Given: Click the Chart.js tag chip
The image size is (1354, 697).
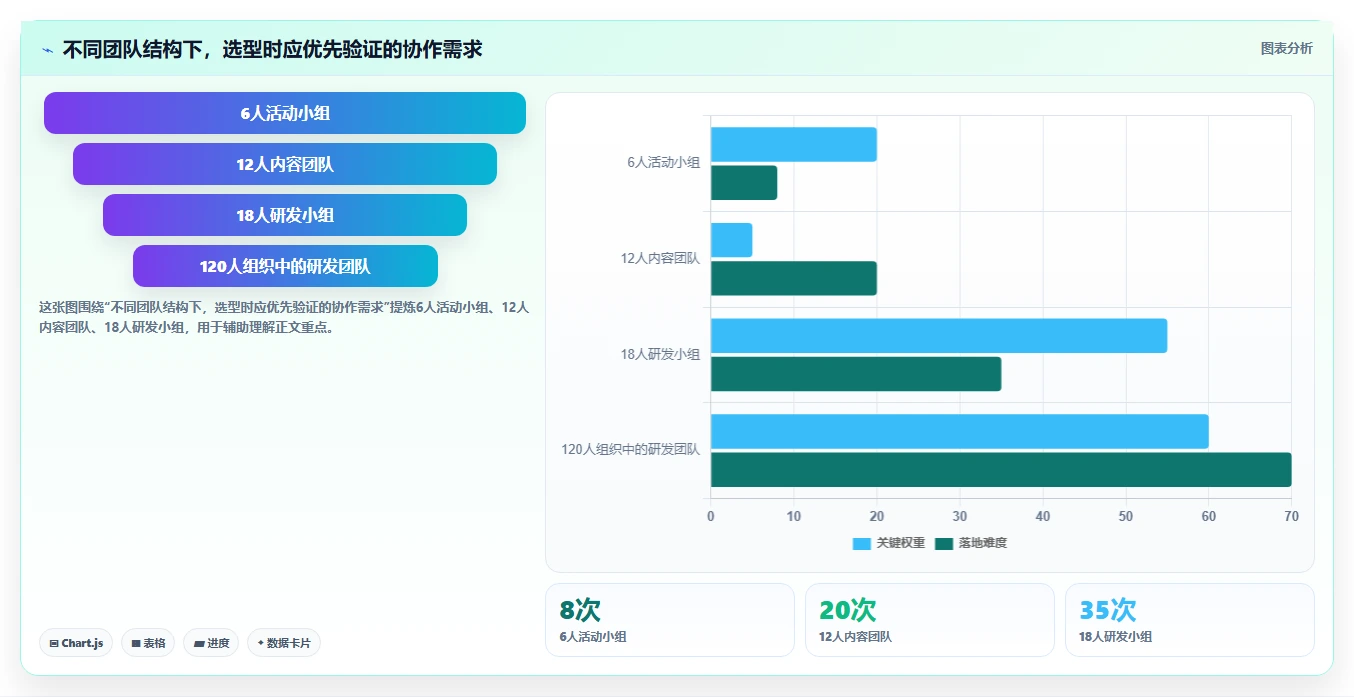Looking at the screenshot, I should 76,643.
